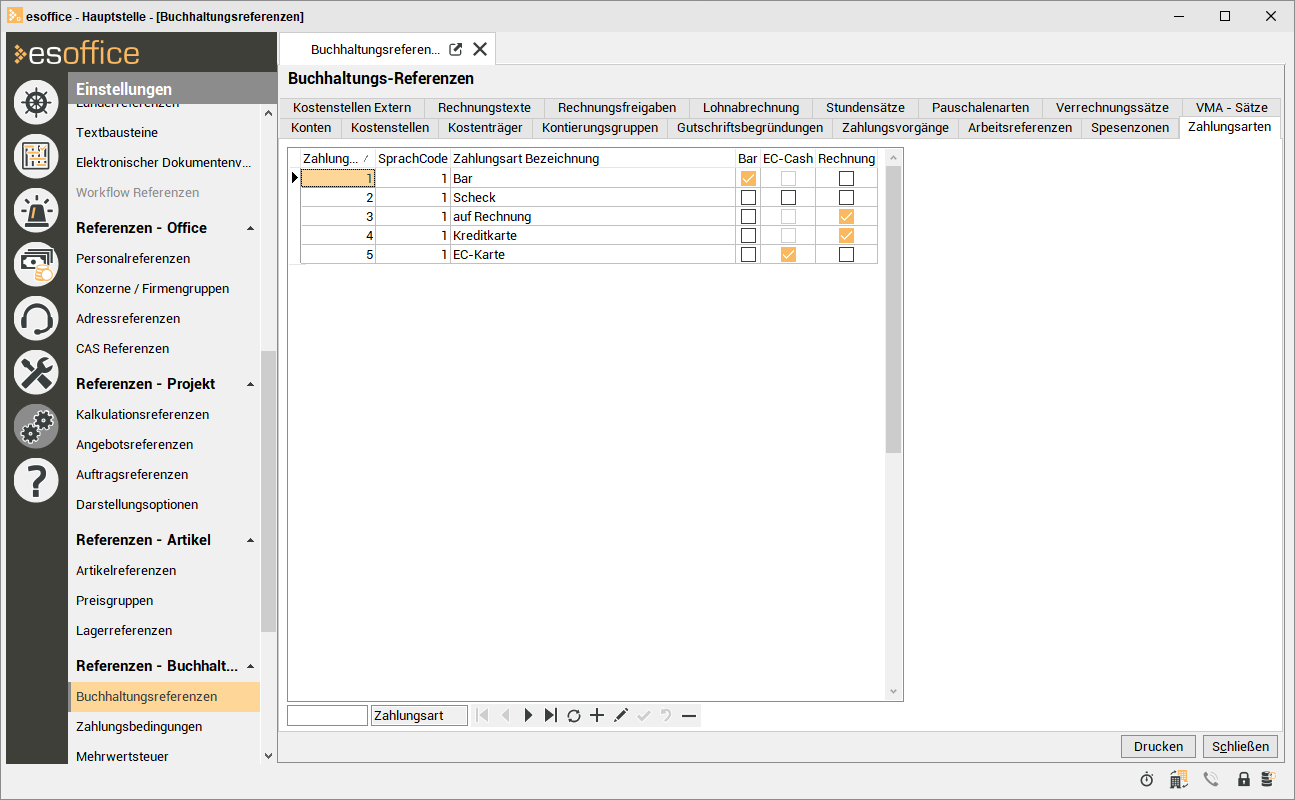The height and width of the screenshot is (800, 1295).
Task: Add a new record with plus icon
Action: point(597,715)
